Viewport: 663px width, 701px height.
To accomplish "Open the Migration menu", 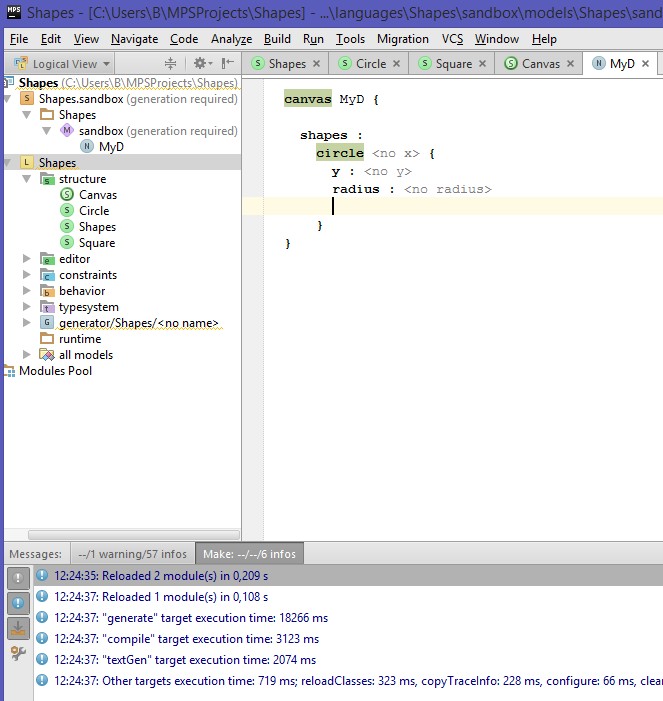I will pos(402,39).
